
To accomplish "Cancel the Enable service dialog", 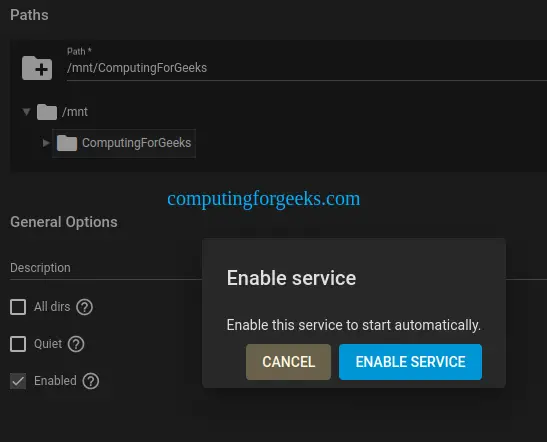I will click(x=288, y=362).
